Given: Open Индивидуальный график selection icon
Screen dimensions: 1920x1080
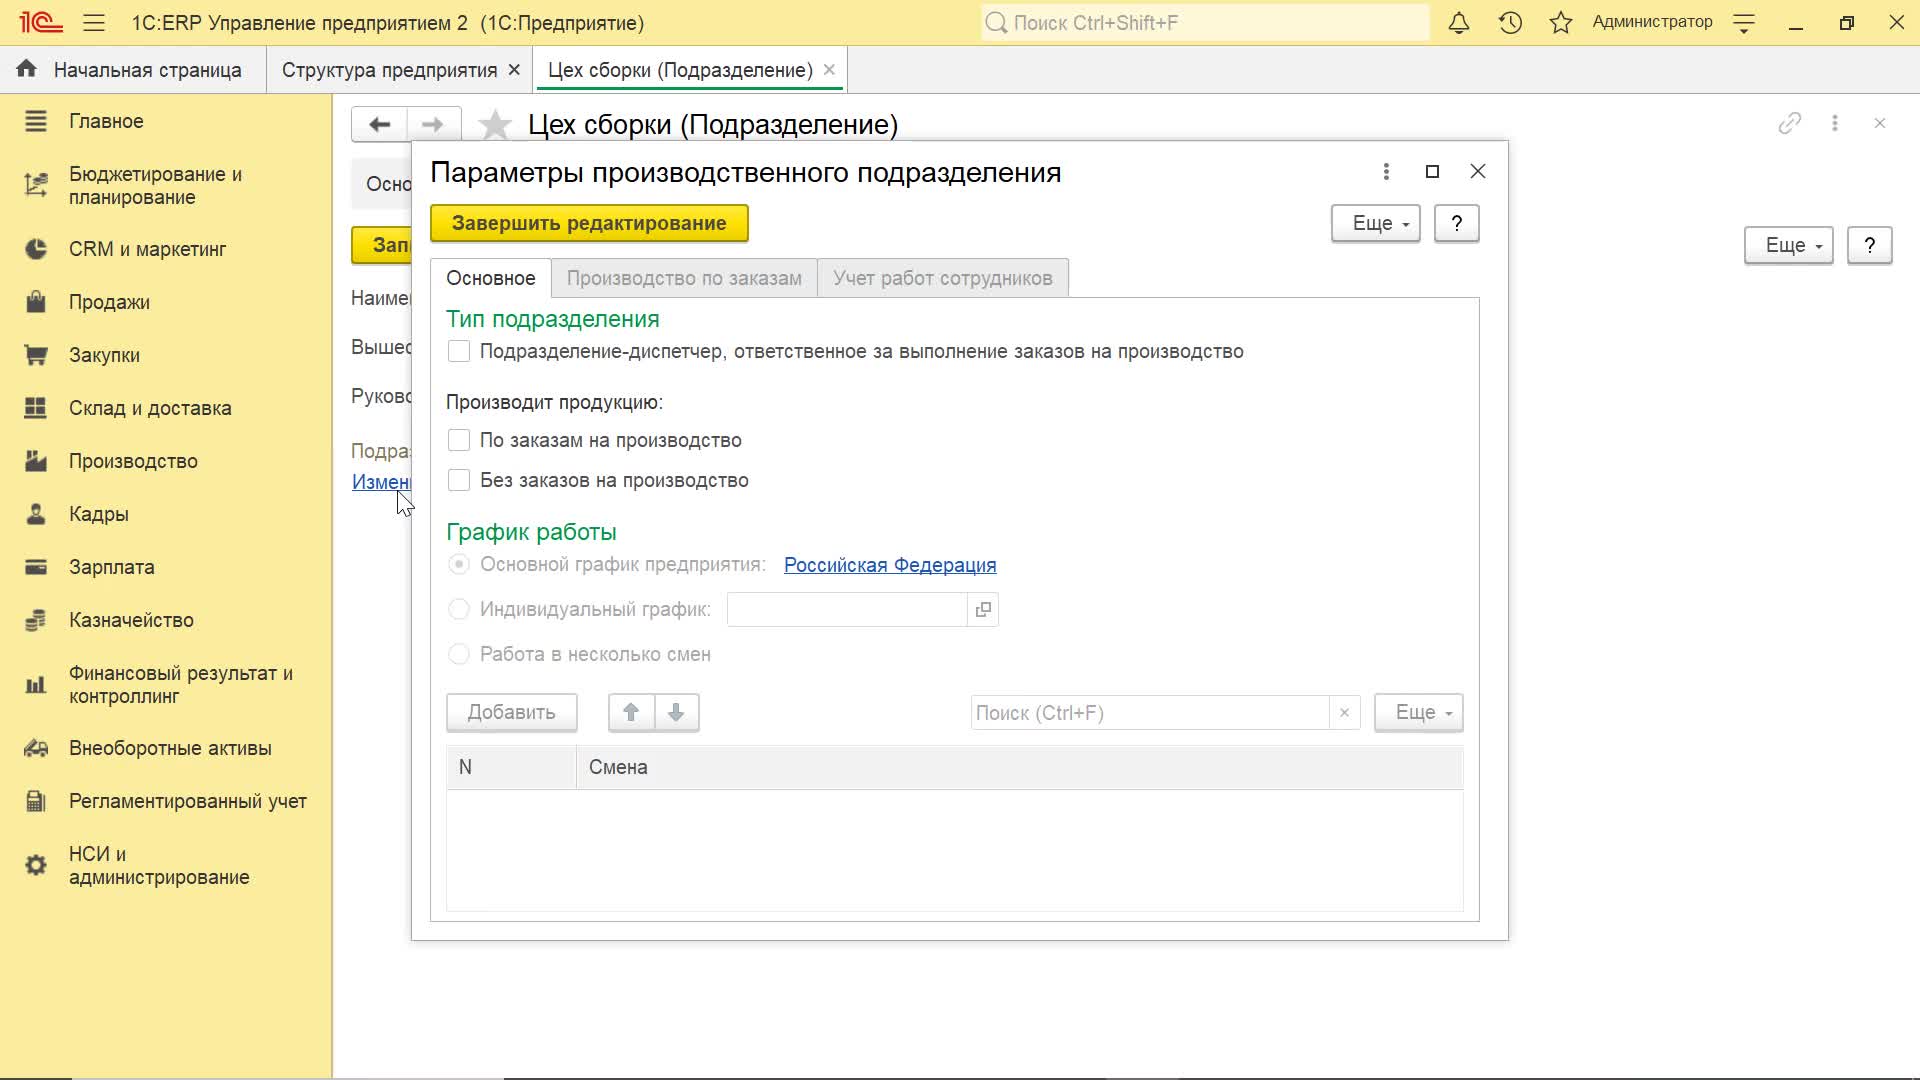Looking at the screenshot, I should 983,609.
